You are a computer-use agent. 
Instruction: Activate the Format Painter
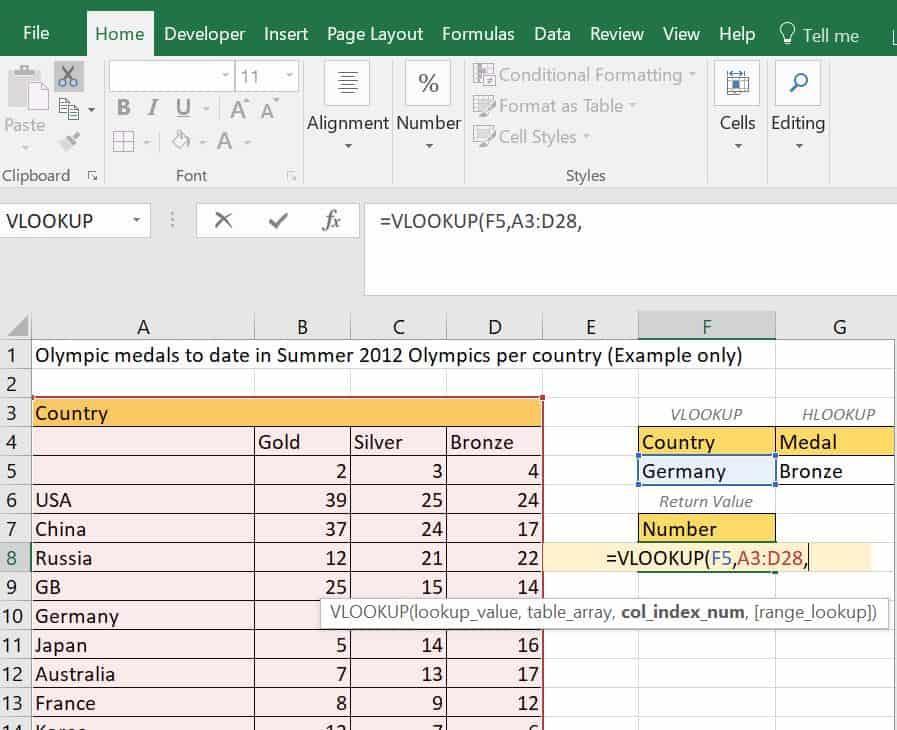coord(66,140)
